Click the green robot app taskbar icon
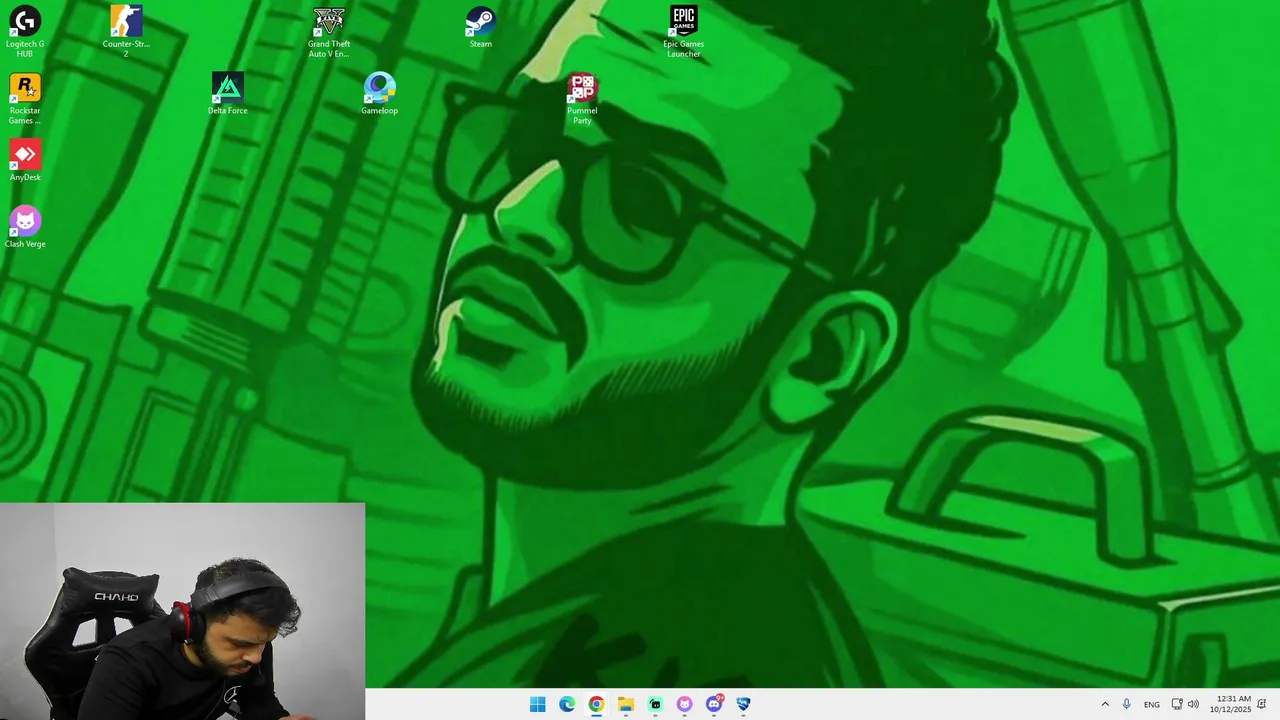 655,704
